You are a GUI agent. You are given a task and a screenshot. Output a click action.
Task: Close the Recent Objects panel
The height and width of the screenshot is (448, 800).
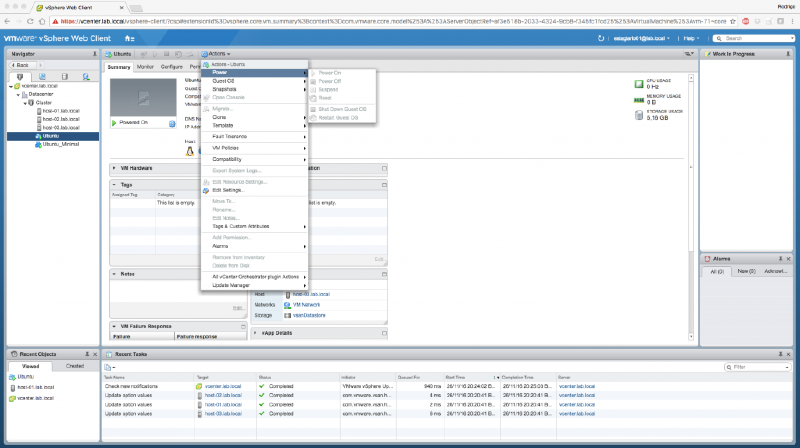[x=95, y=354]
